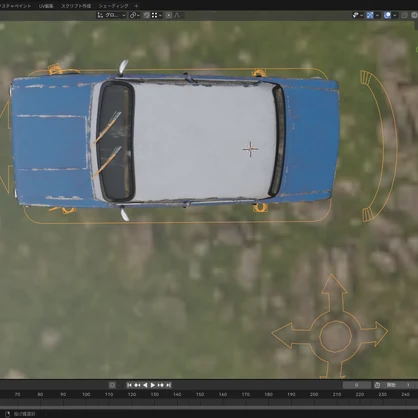418x418 pixels.
Task: Add a new workspace with the plus tab
Action: [x=136, y=6]
